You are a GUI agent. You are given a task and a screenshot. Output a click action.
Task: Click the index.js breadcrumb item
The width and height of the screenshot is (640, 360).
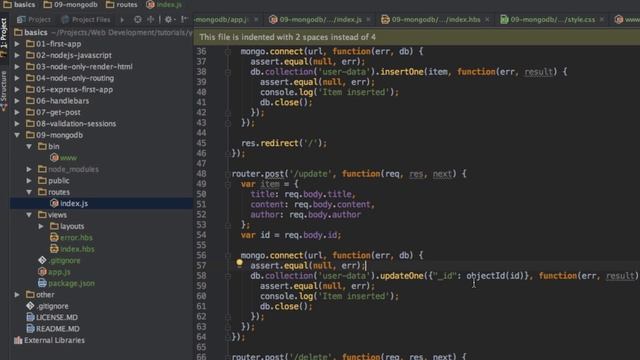[x=164, y=4]
